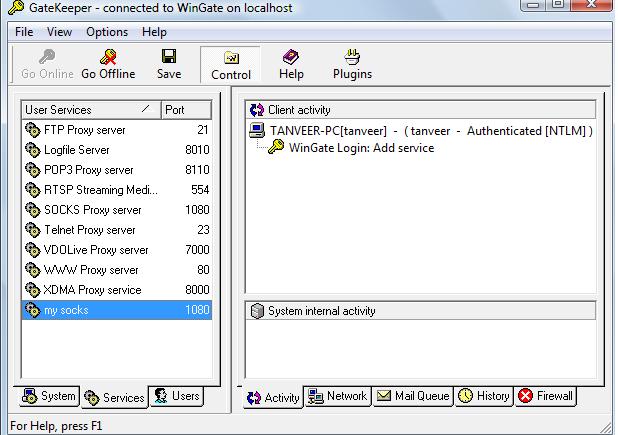Switch to the Mail Queue tab
Viewport: 618px width, 435px height.
(413, 396)
